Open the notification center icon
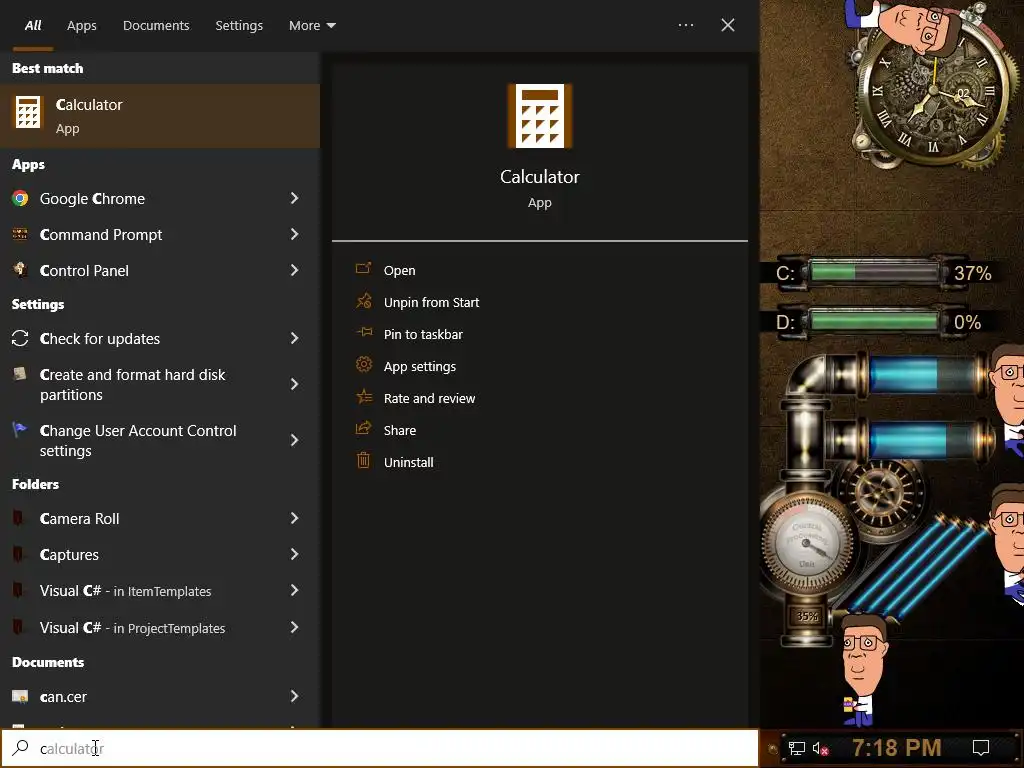This screenshot has width=1024, height=768. tap(981, 748)
